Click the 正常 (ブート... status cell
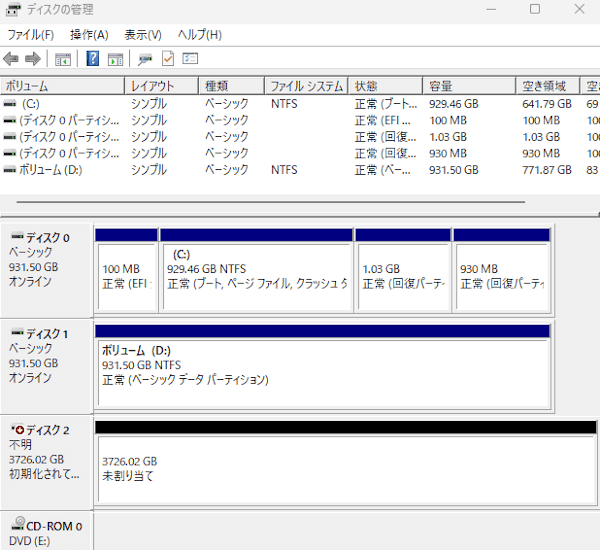The width and height of the screenshot is (600, 550). [x=386, y=104]
